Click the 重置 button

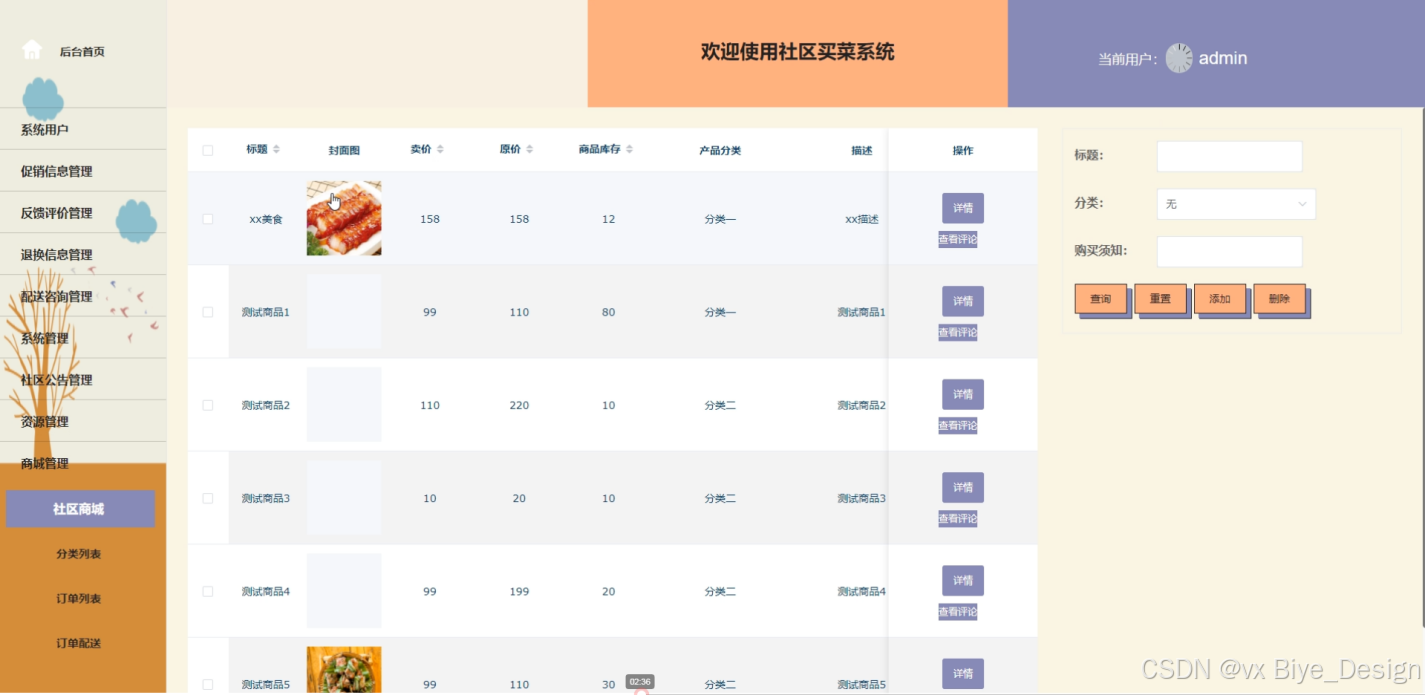coord(1160,299)
